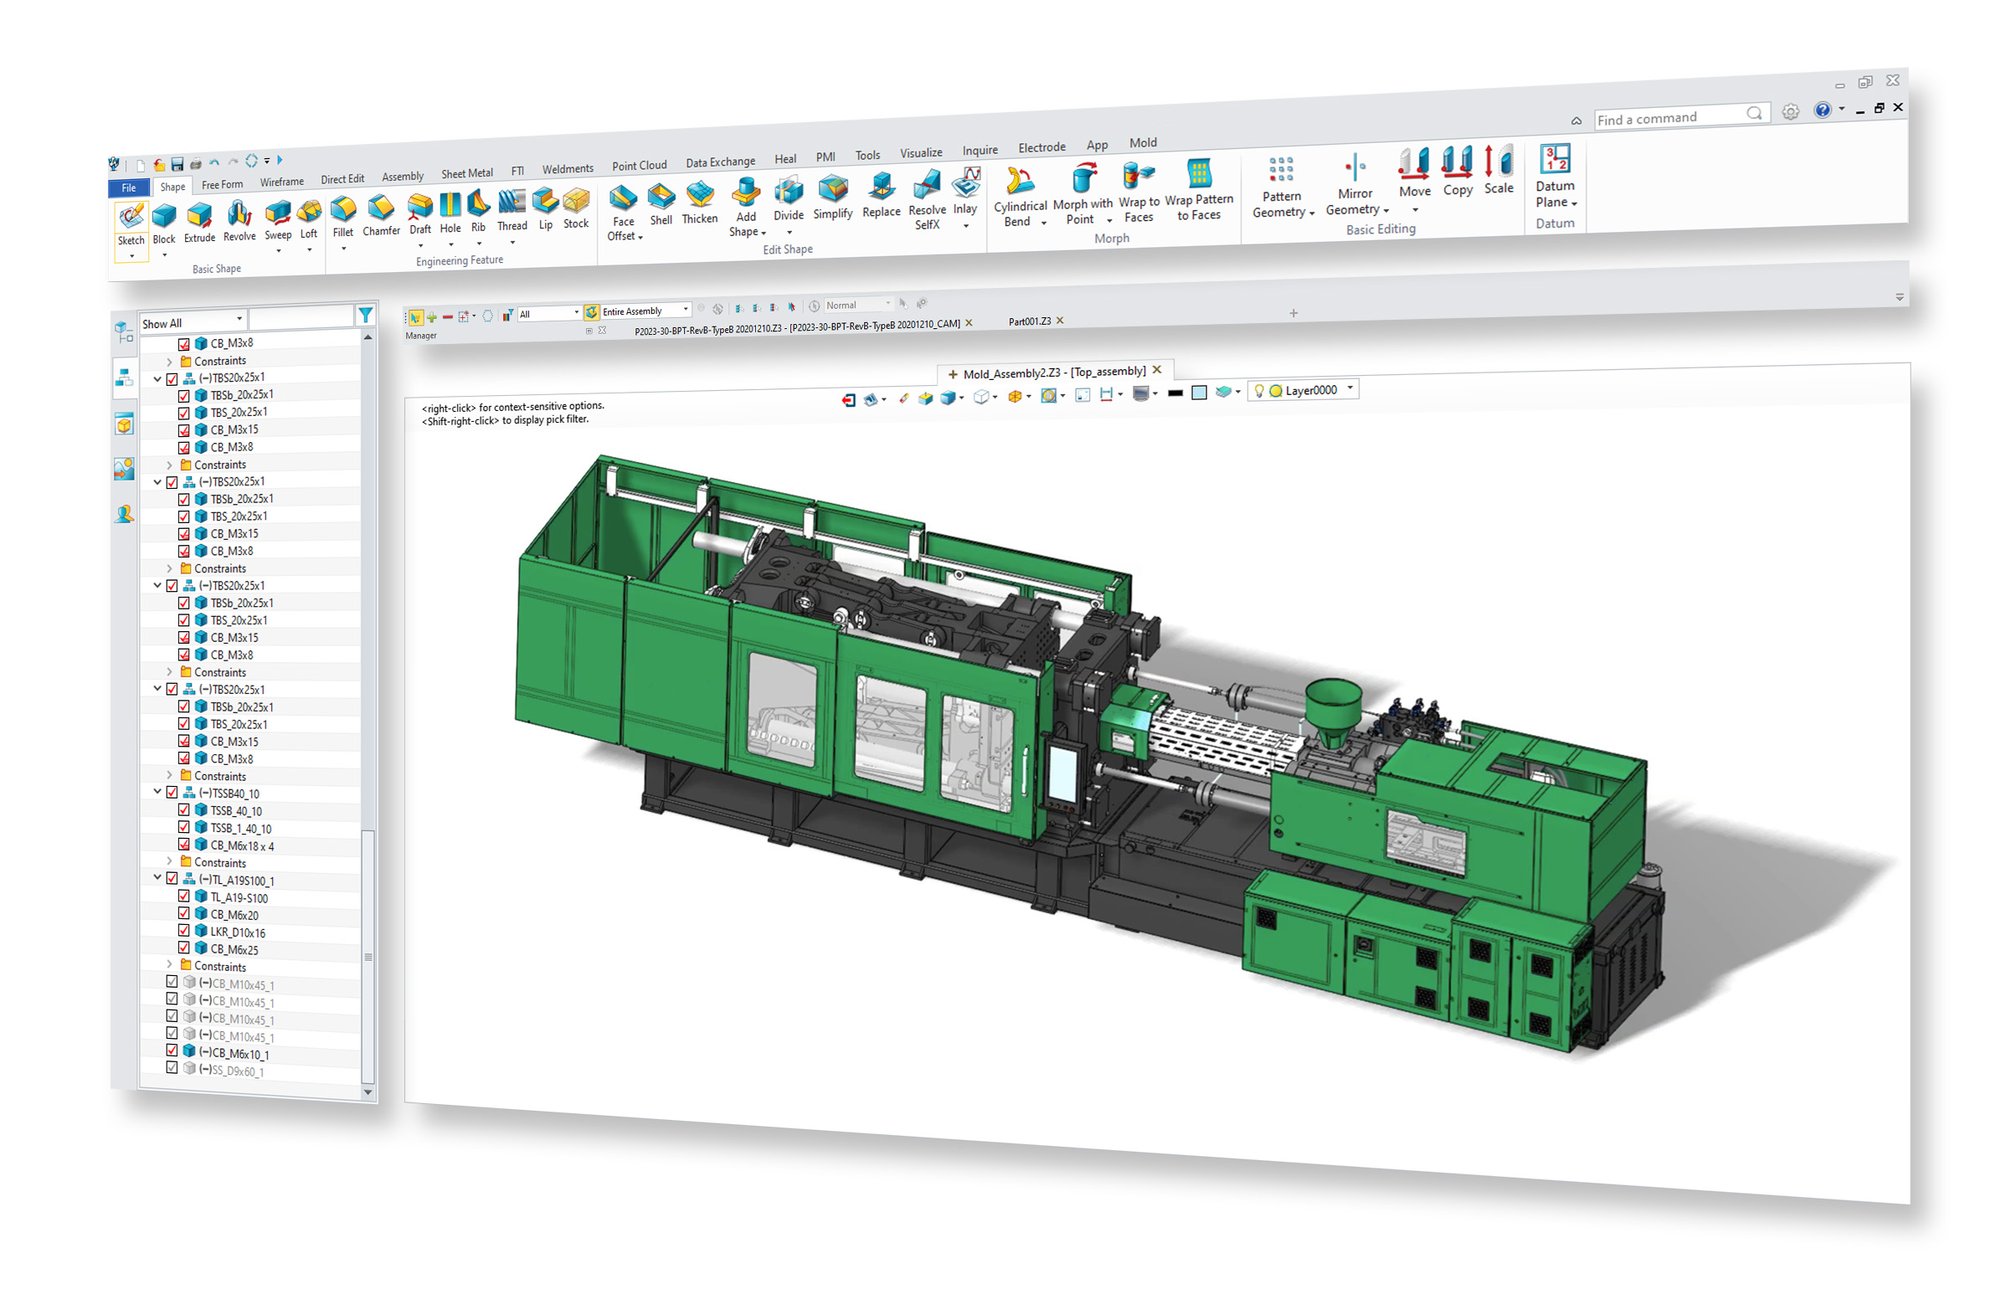2000x1310 pixels.
Task: Open the Face Offset tool
Action: pyautogui.click(x=623, y=213)
